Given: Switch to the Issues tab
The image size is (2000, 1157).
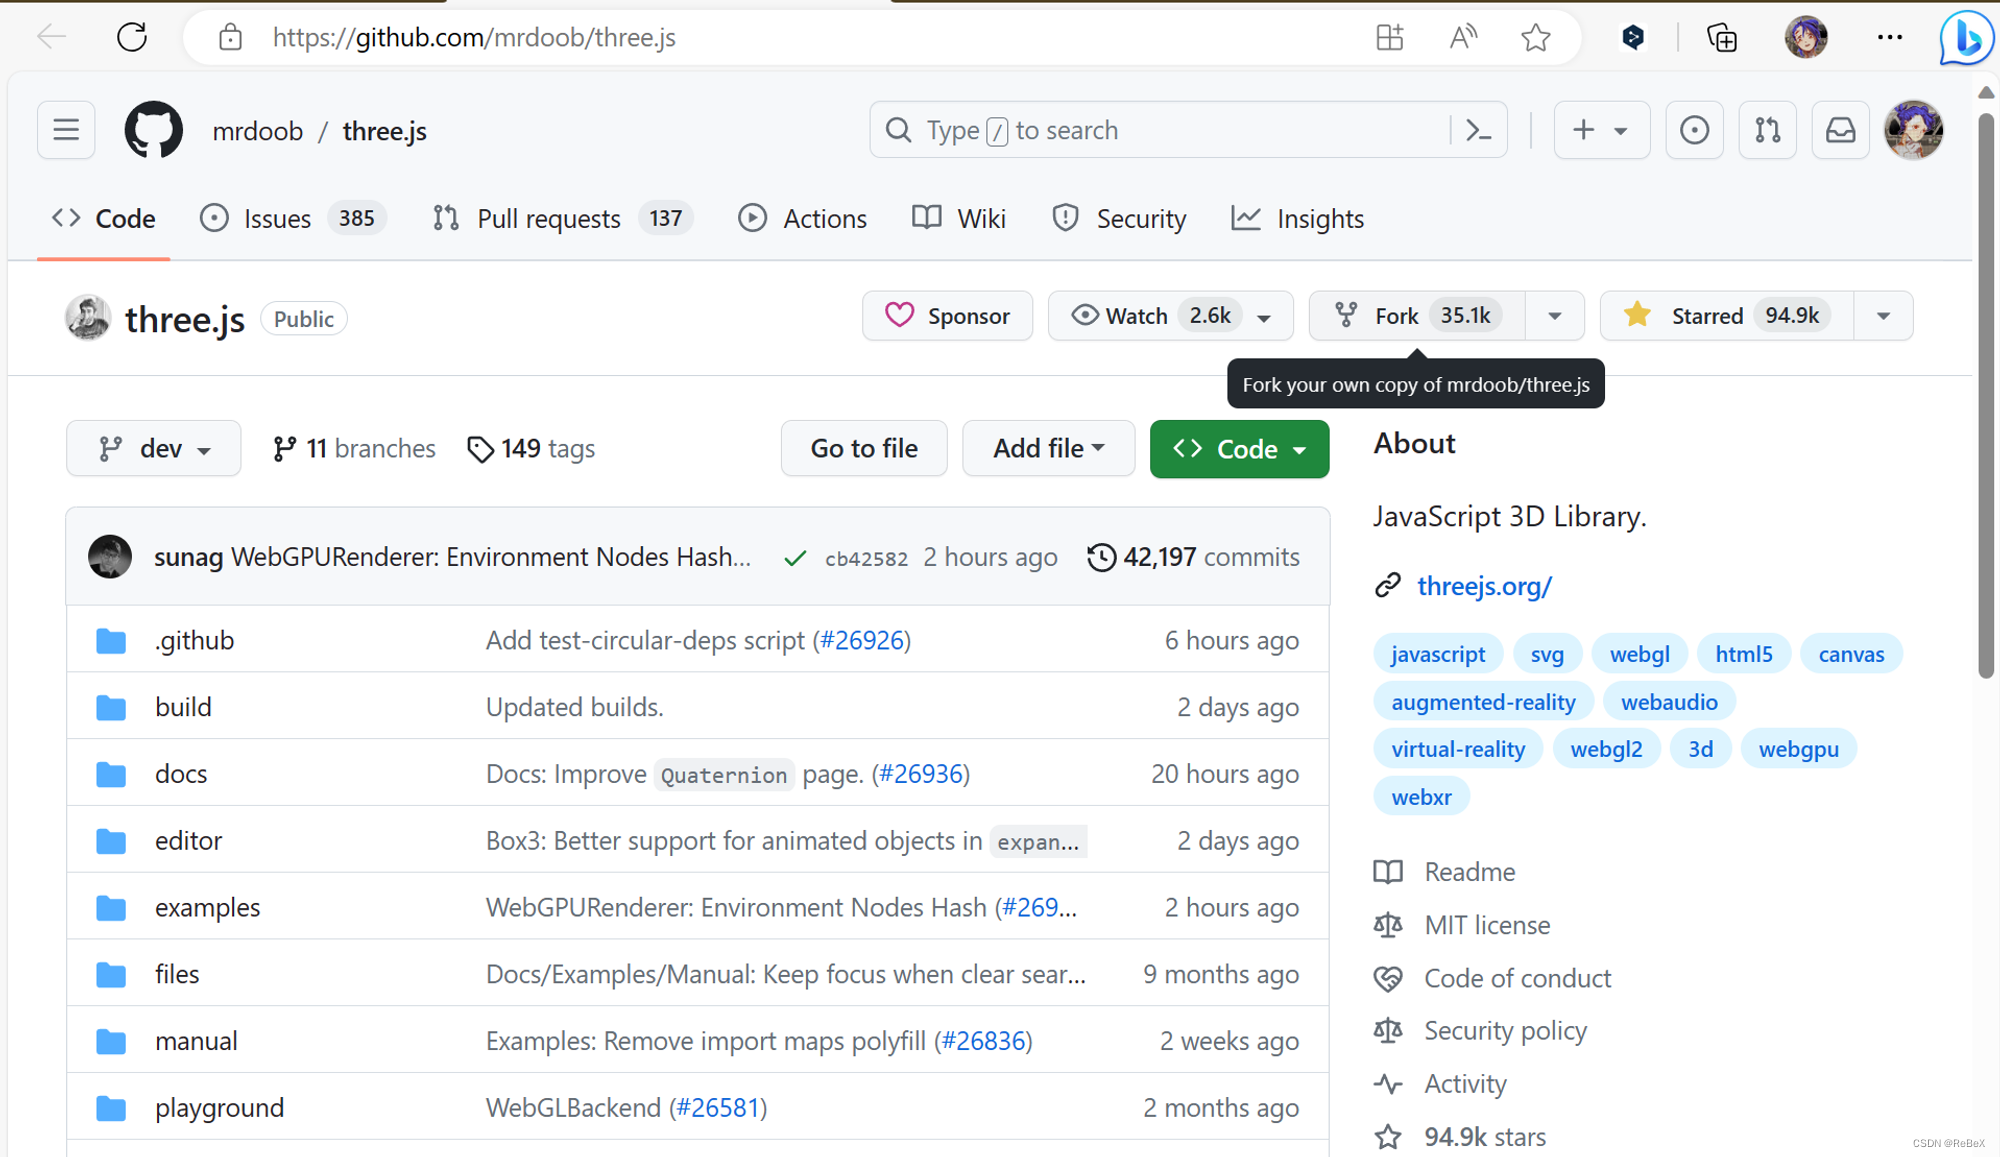Looking at the screenshot, I should pos(277,218).
